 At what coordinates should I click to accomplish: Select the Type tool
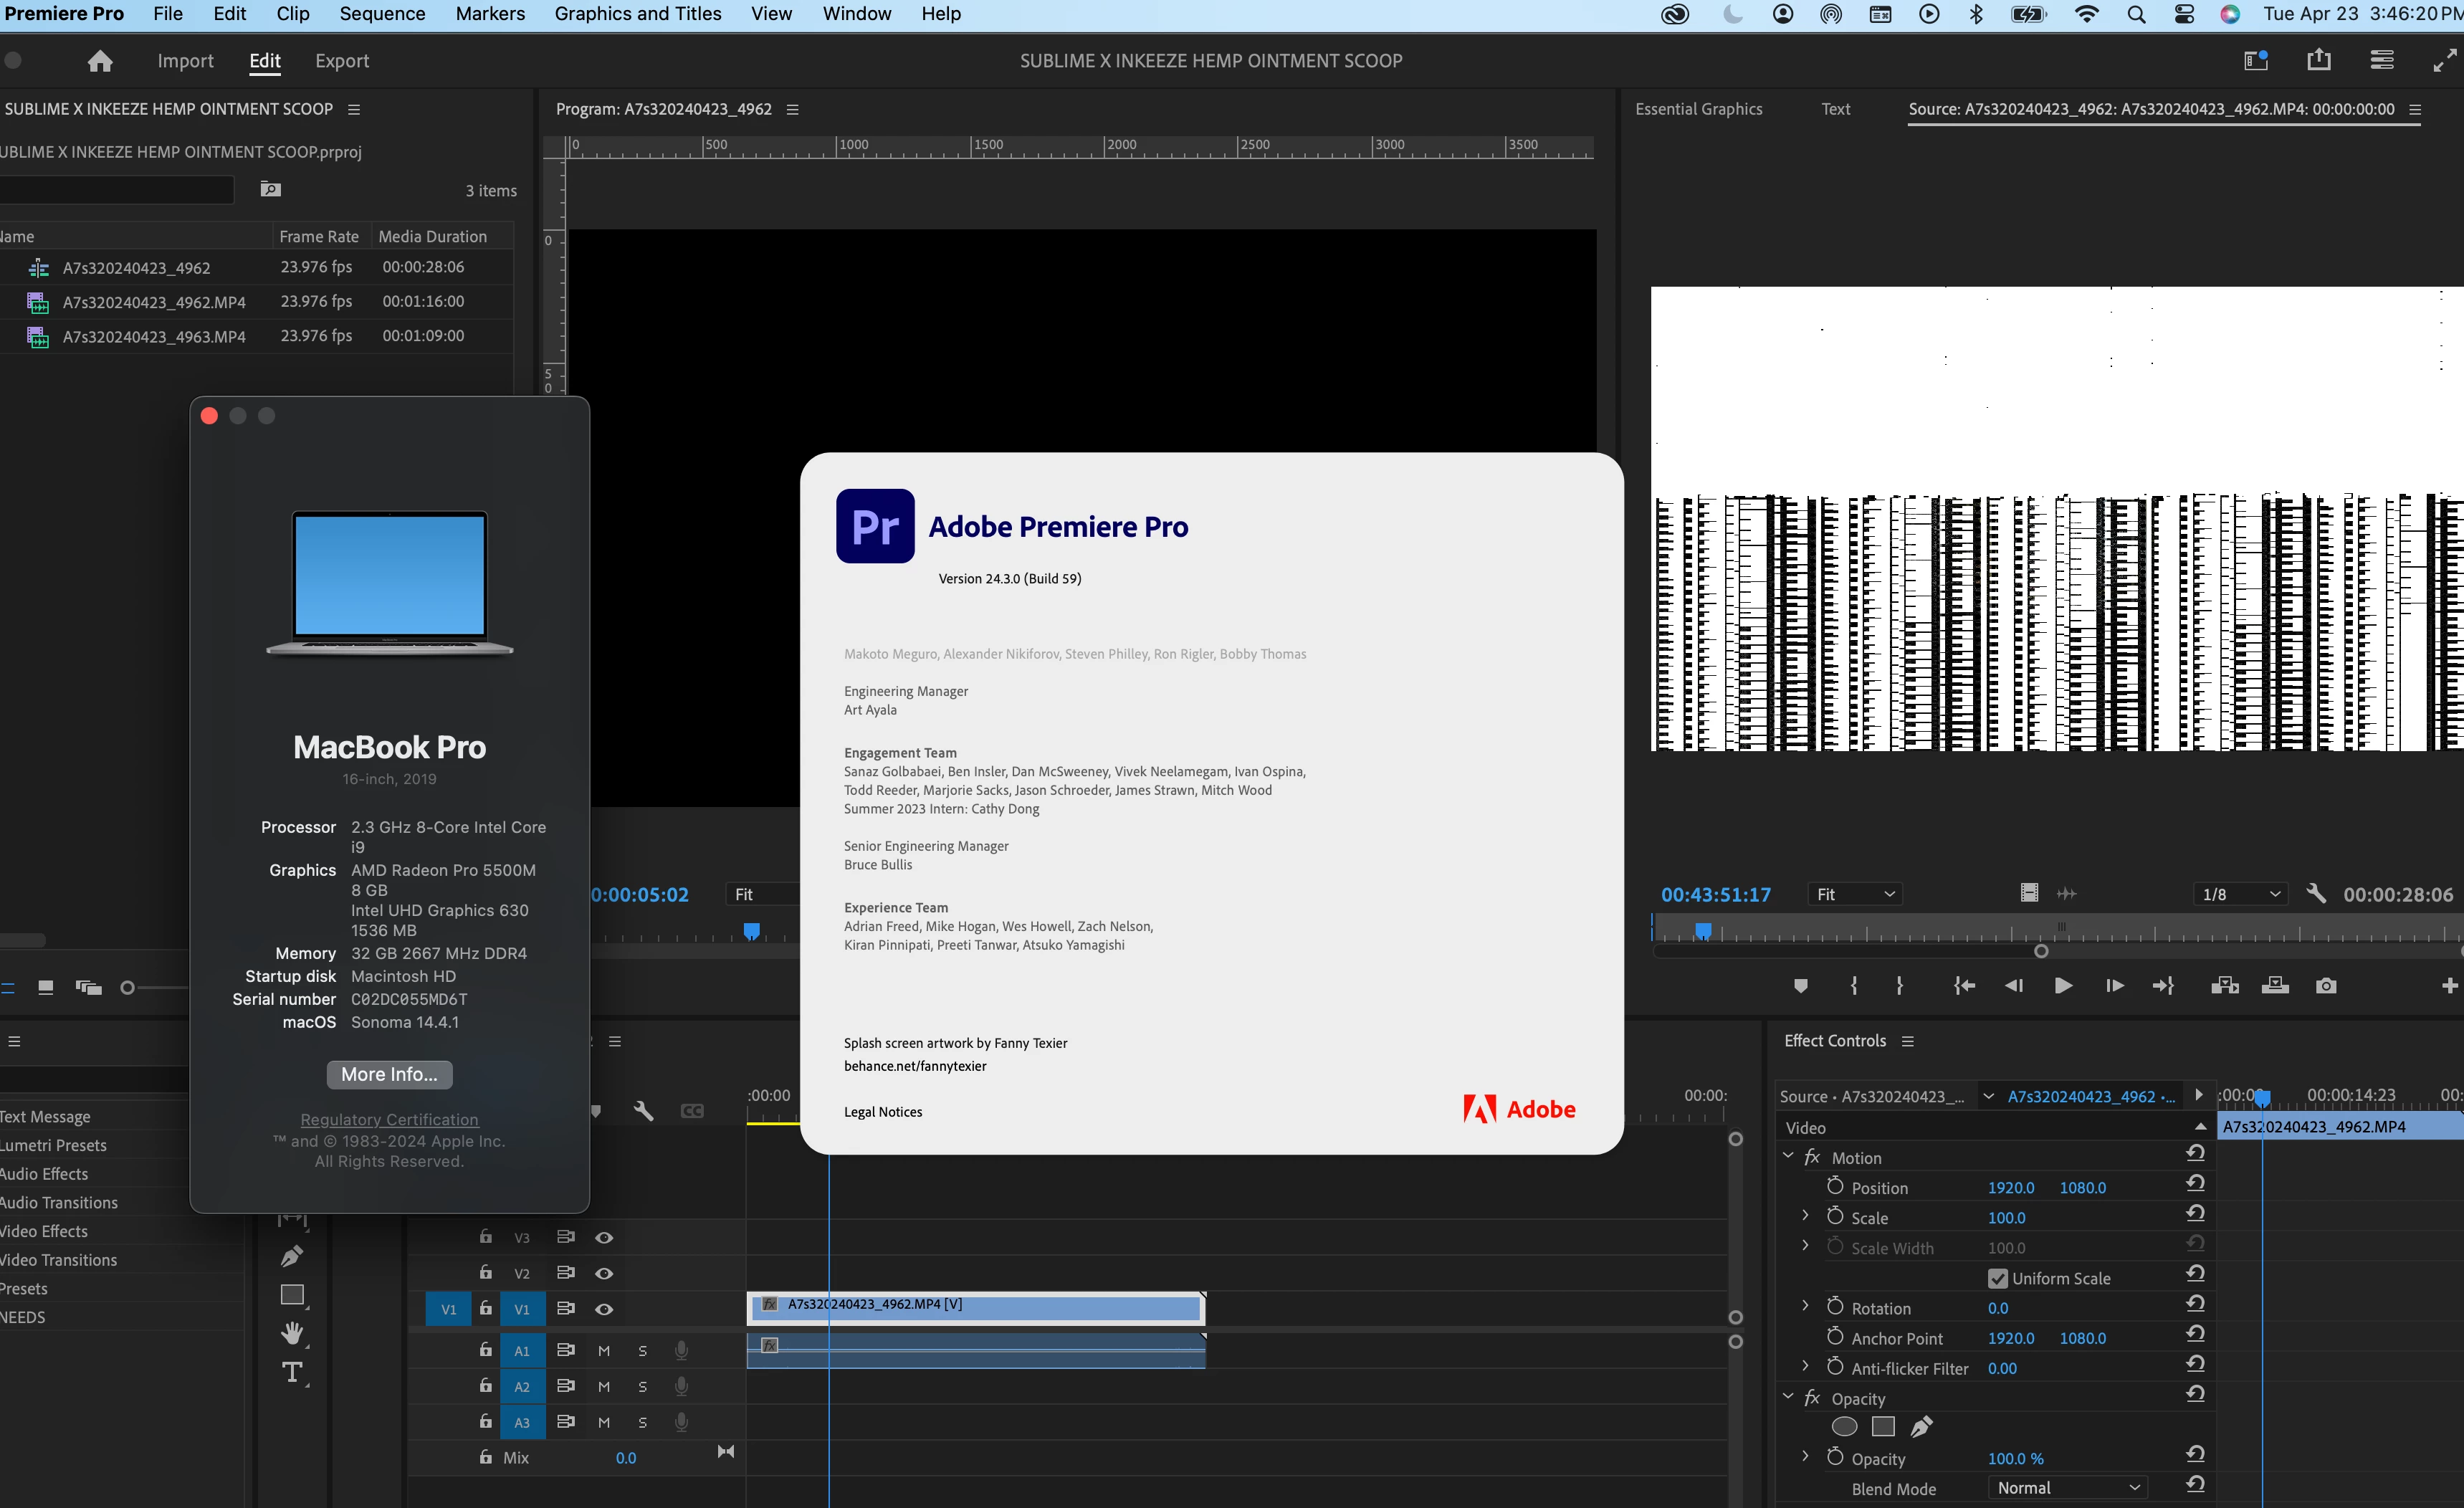pyautogui.click(x=292, y=1372)
